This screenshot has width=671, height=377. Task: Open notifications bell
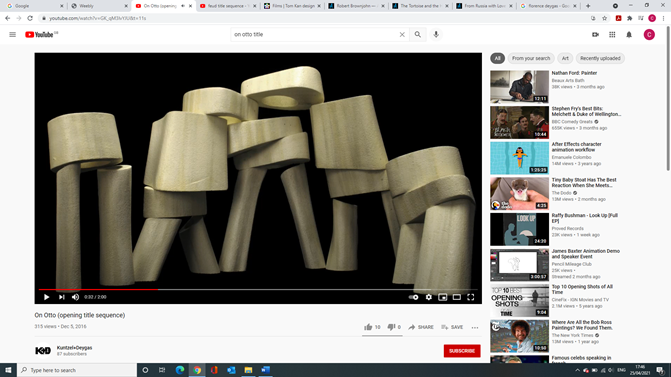pyautogui.click(x=629, y=35)
